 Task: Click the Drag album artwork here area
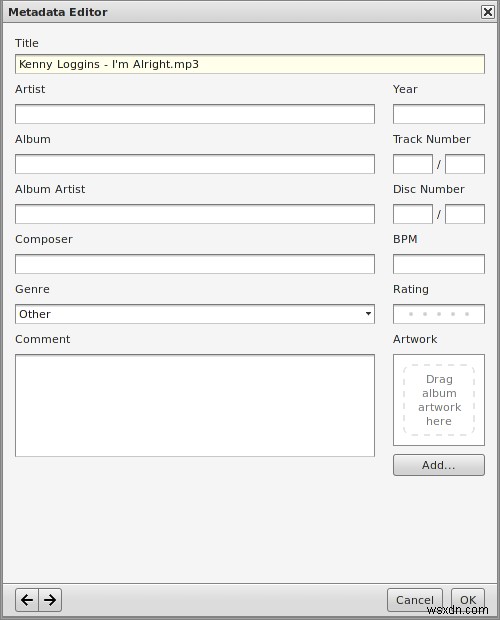pos(439,400)
